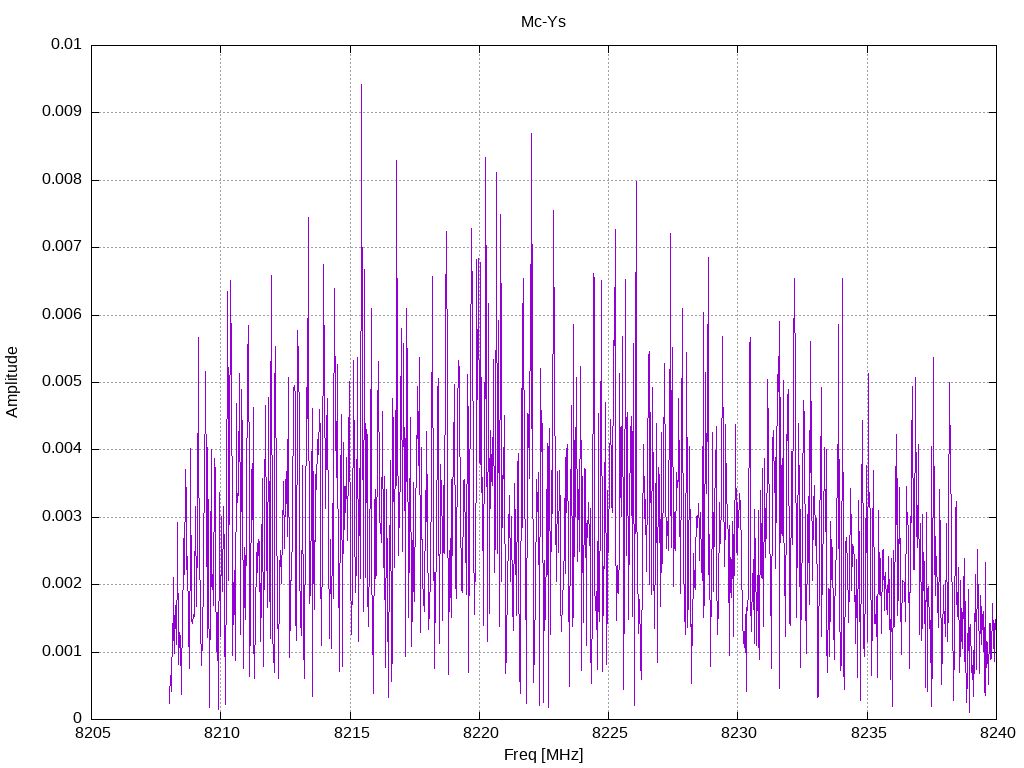This screenshot has width=1024, height=768.
Task: Click the x-axis tick label 8205
Action: (93, 733)
